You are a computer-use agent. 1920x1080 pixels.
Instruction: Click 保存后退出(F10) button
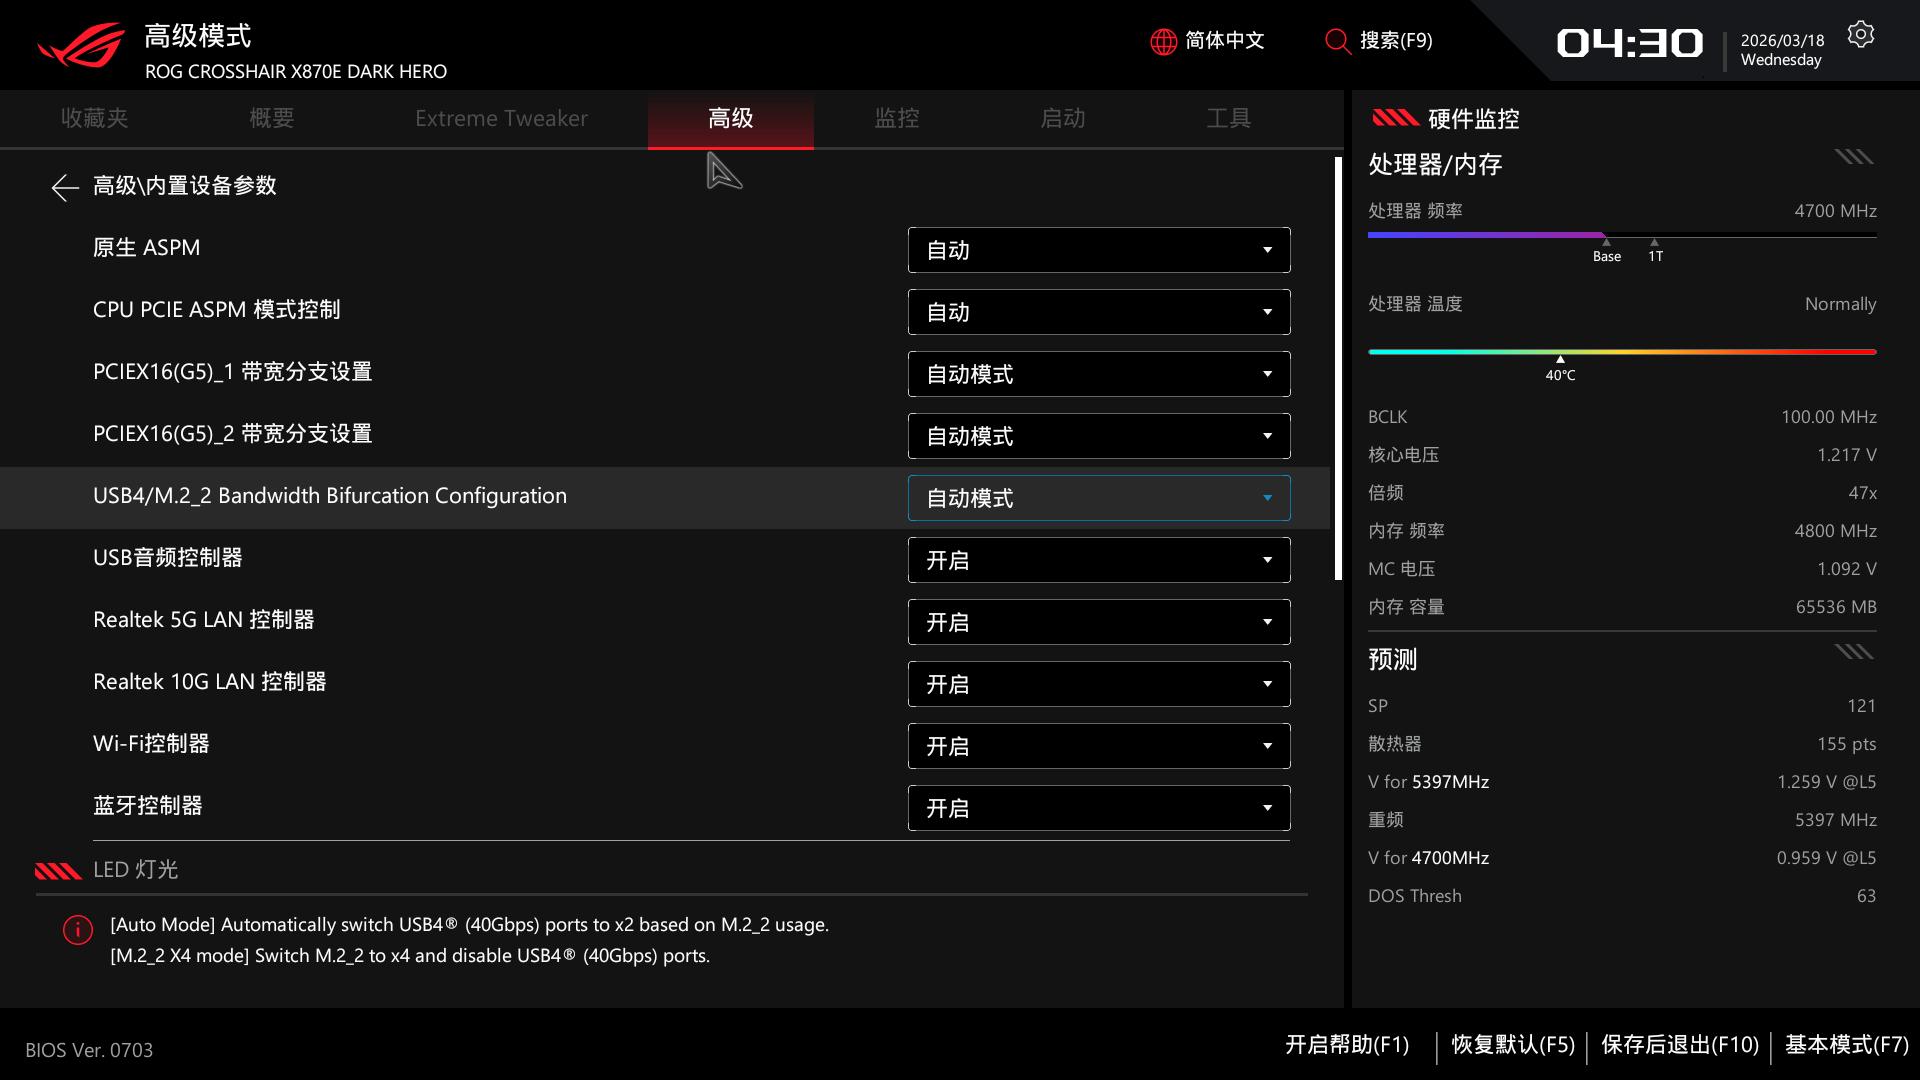(1679, 1045)
